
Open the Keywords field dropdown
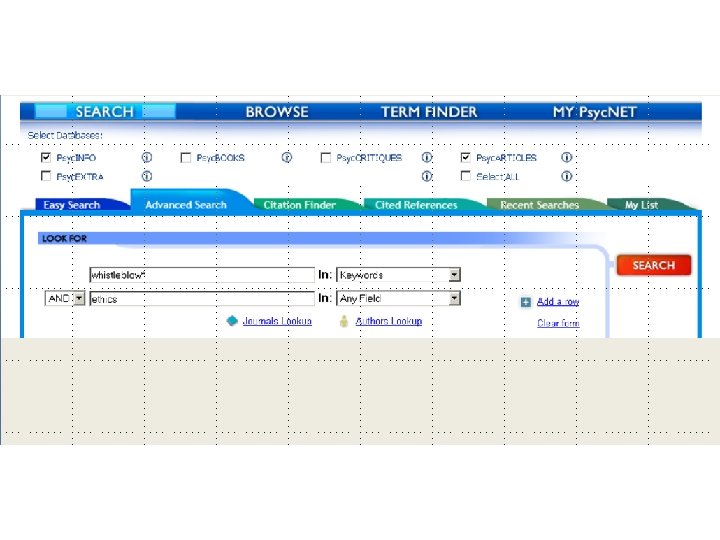click(x=399, y=275)
